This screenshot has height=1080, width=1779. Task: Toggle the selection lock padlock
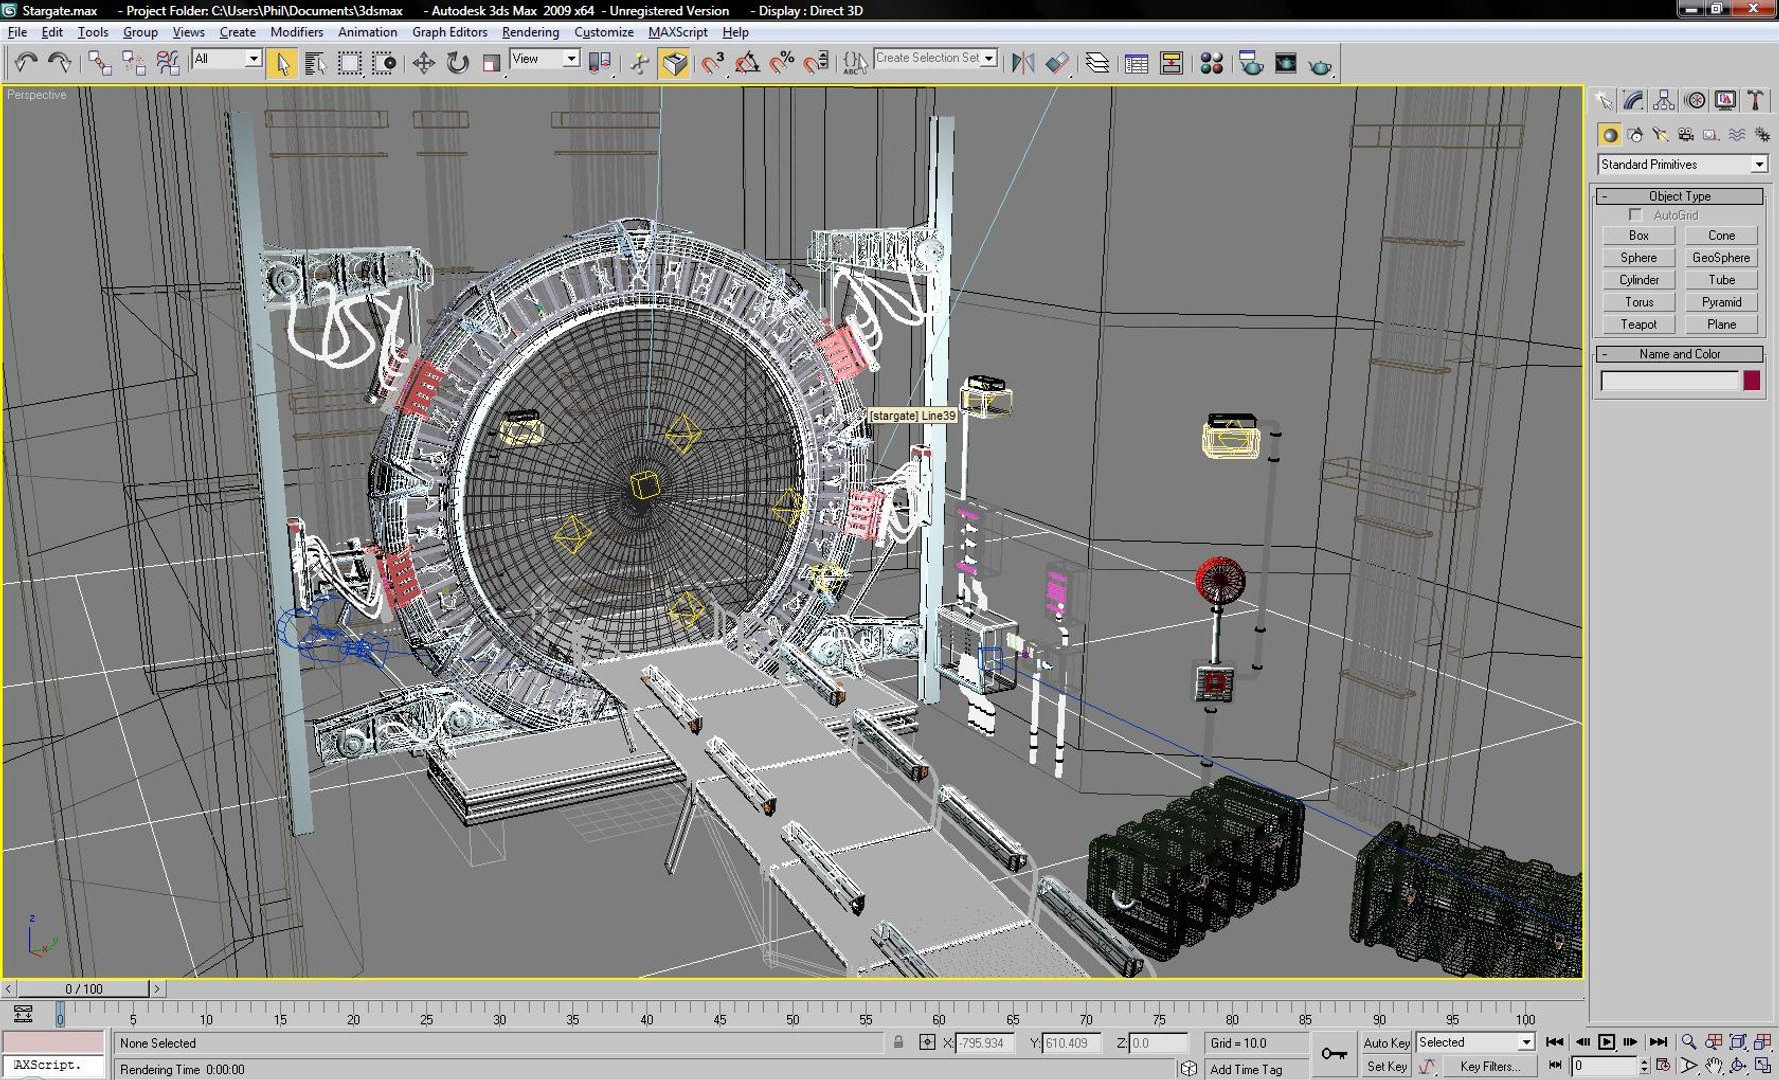pyautogui.click(x=898, y=1042)
